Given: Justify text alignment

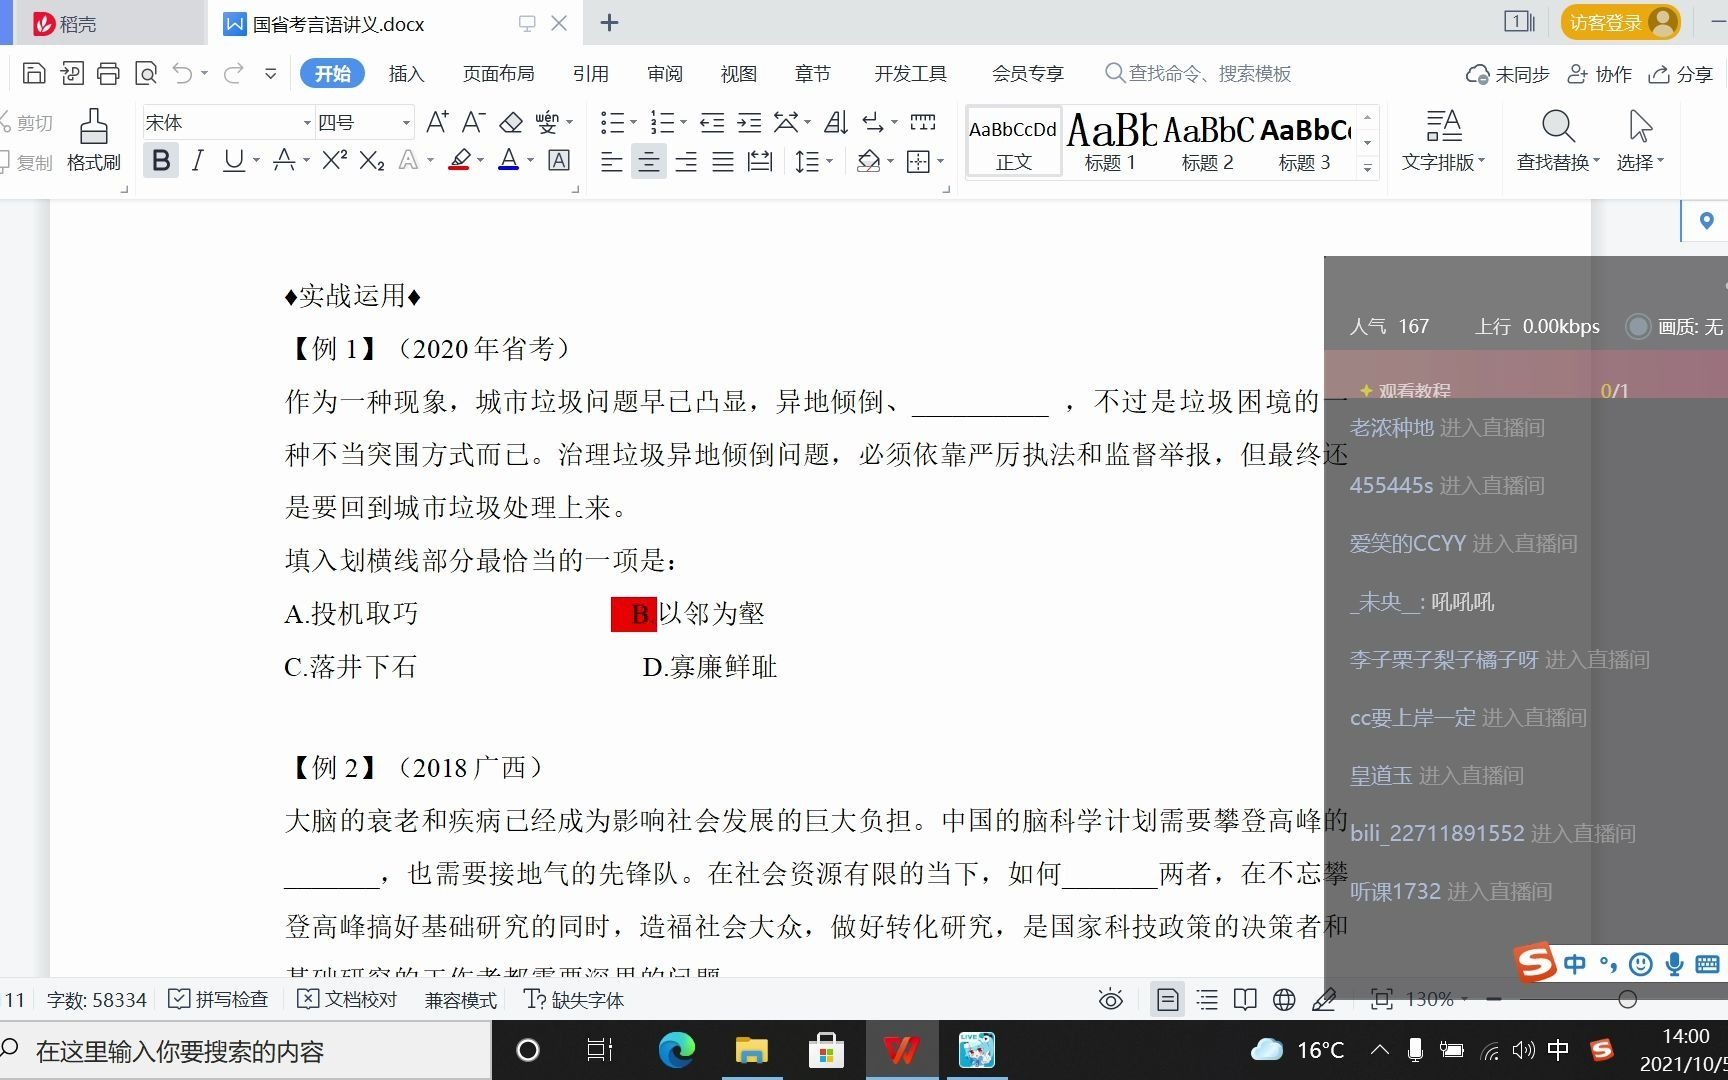Looking at the screenshot, I should [723, 161].
